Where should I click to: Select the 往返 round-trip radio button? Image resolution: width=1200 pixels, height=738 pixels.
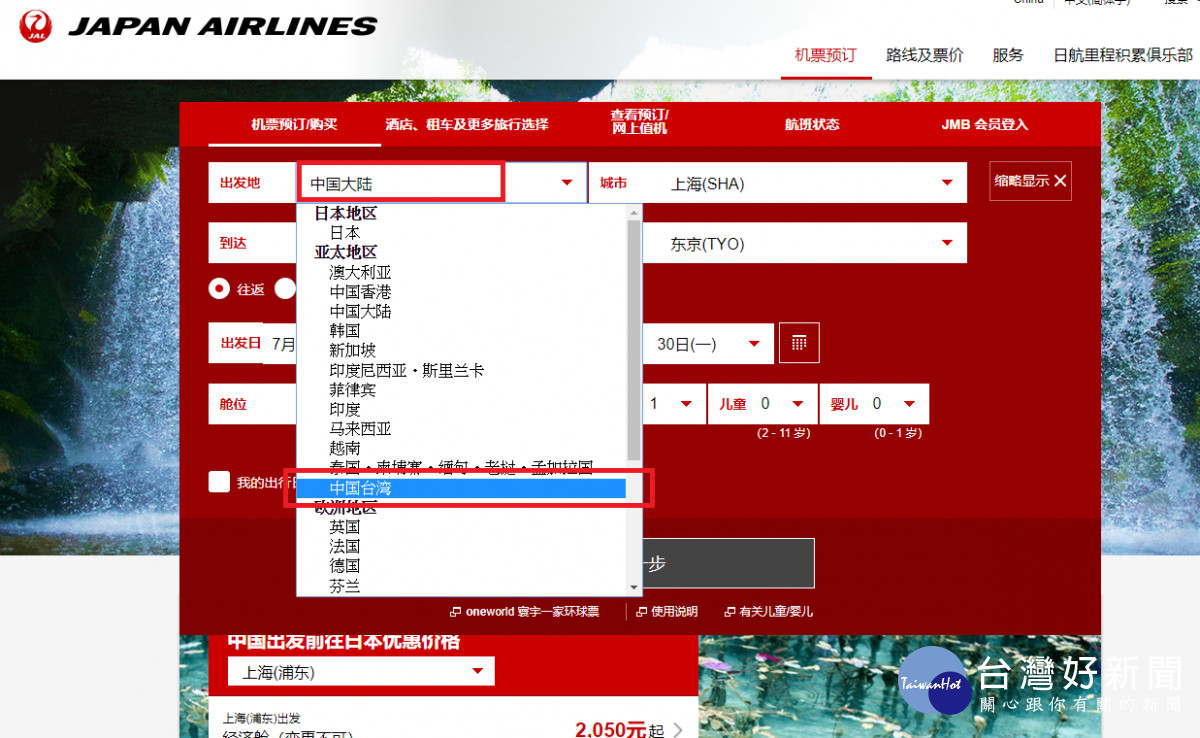point(219,289)
